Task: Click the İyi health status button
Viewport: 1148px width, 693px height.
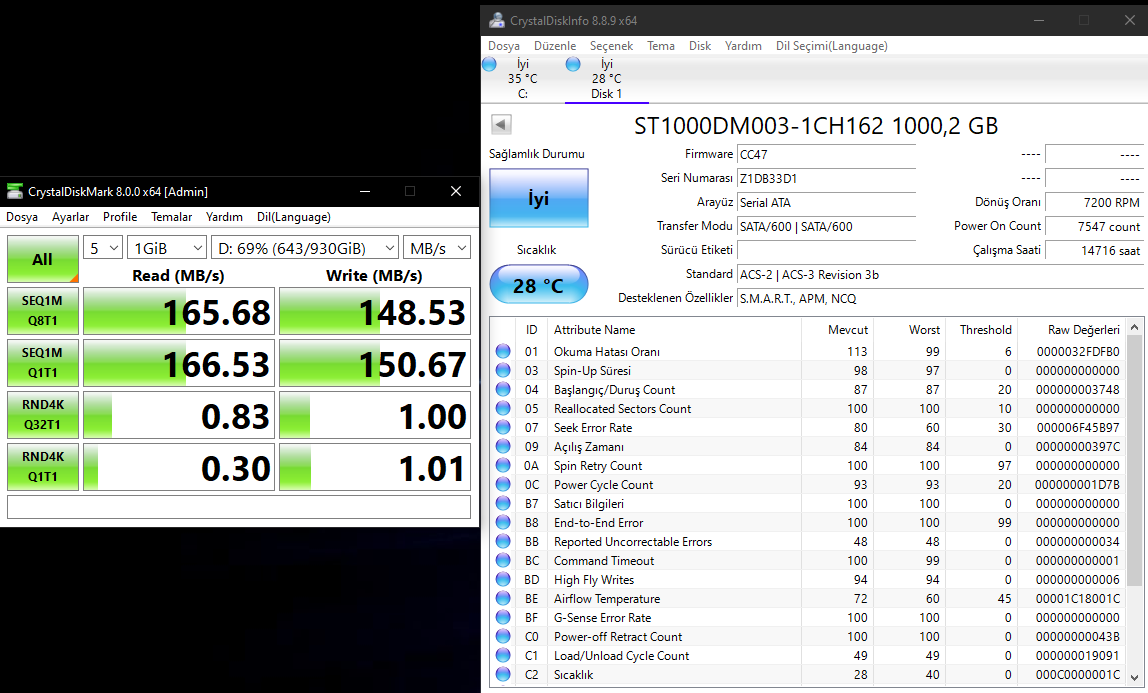Action: click(538, 199)
